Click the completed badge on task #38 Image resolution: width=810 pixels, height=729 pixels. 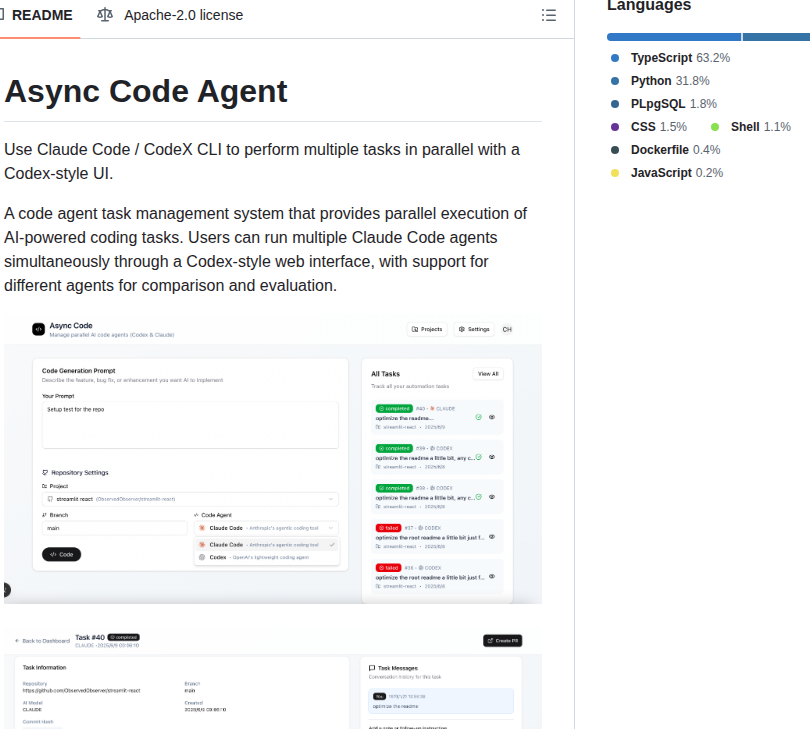click(394, 488)
